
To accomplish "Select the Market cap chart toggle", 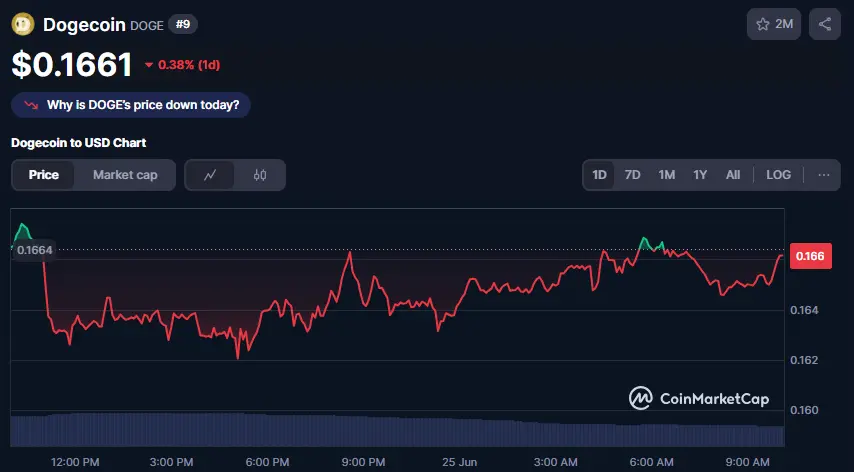I will [125, 175].
